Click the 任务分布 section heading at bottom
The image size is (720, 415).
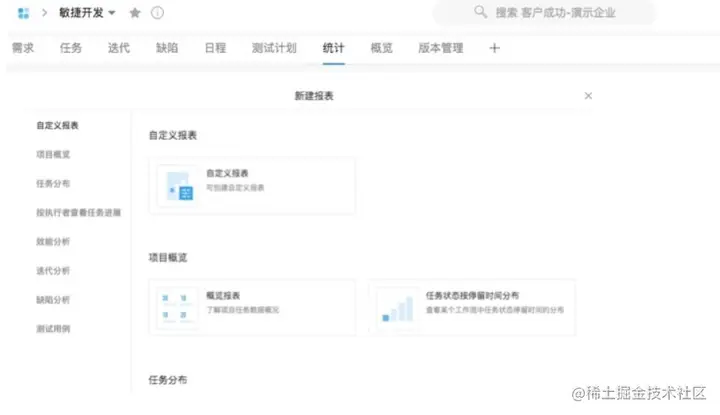168,380
